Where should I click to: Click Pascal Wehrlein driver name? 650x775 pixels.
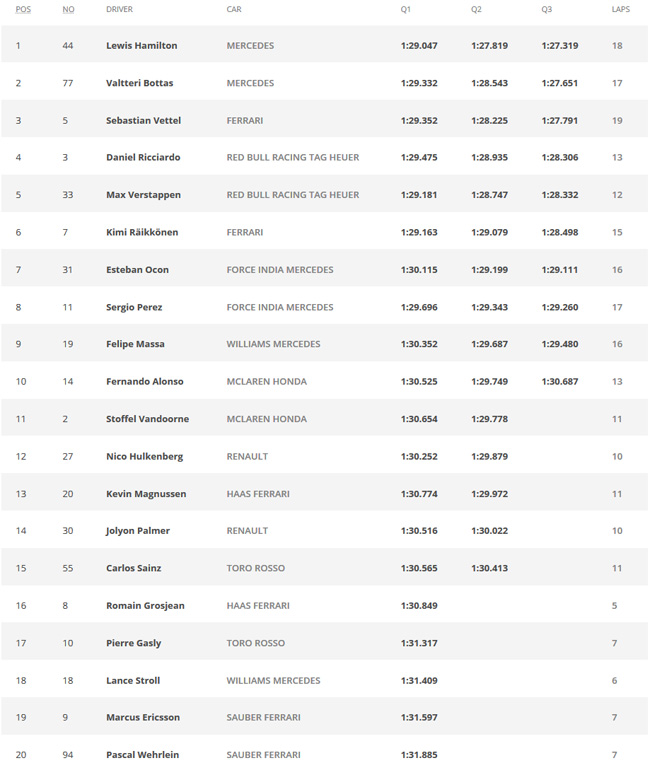(x=142, y=755)
